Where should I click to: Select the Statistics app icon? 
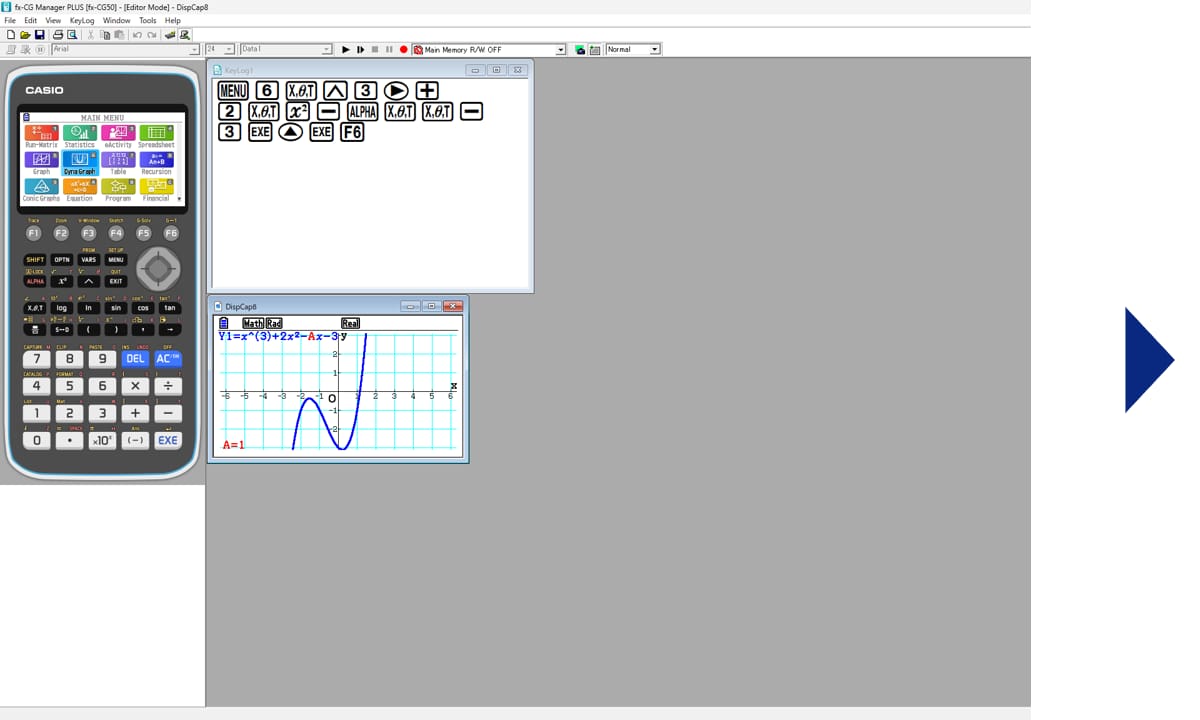coord(80,133)
